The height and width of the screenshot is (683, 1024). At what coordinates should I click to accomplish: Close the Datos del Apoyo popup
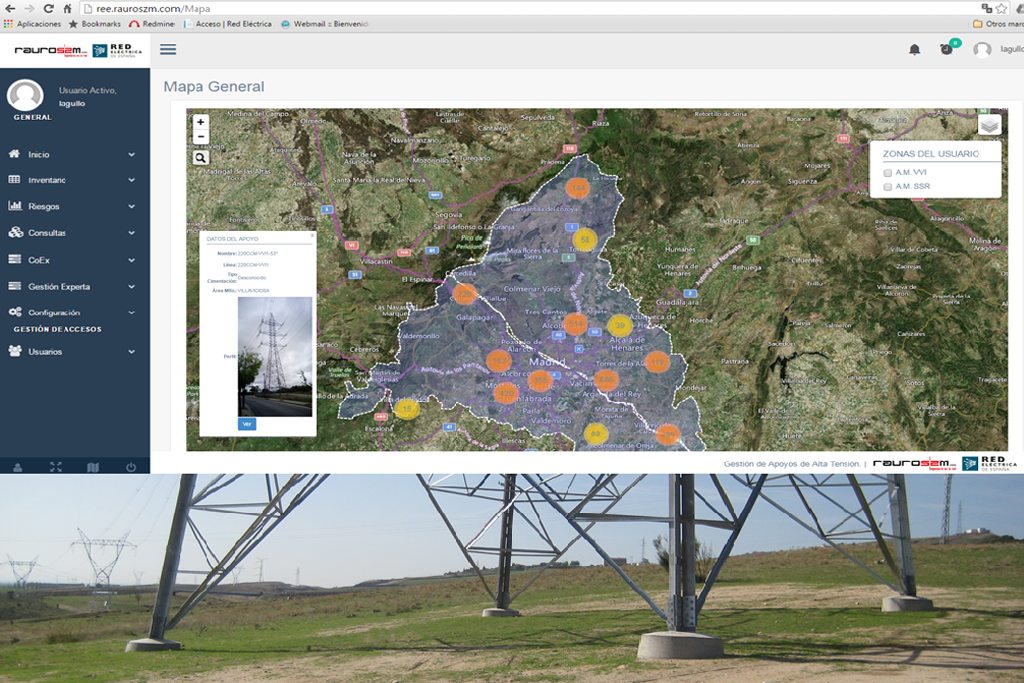point(311,235)
